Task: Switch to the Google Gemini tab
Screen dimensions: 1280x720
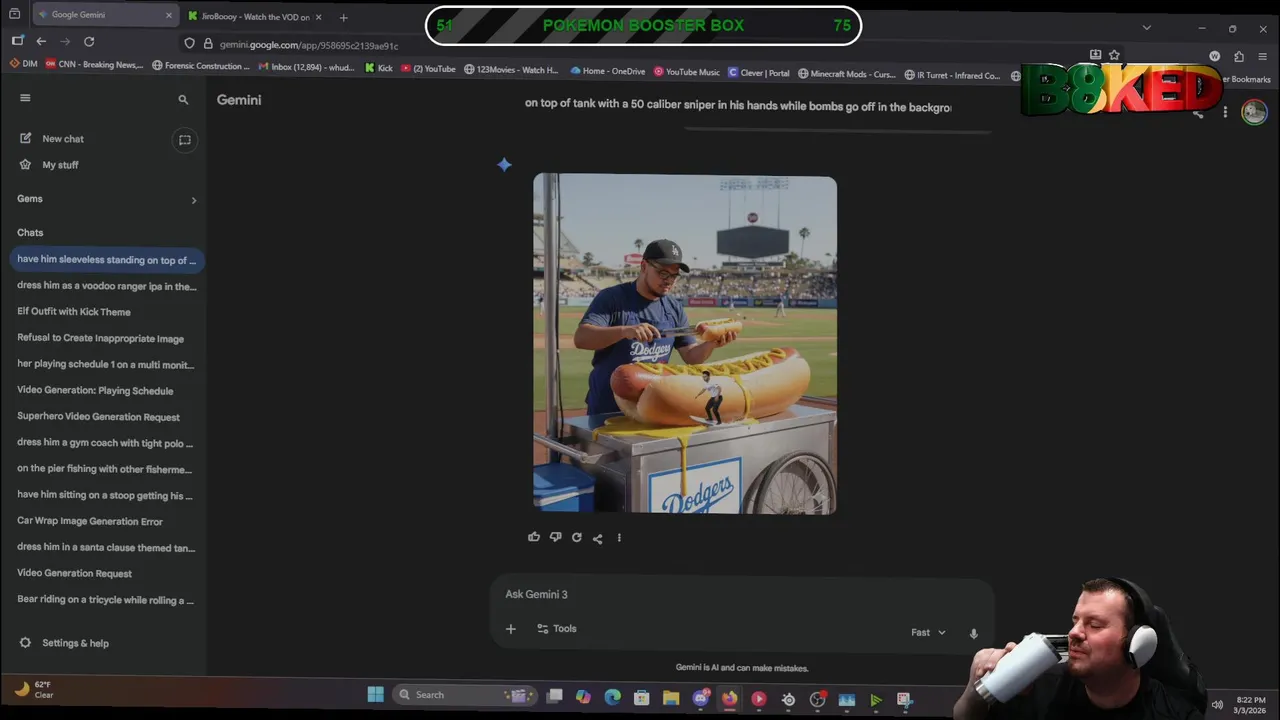Action: (x=104, y=15)
